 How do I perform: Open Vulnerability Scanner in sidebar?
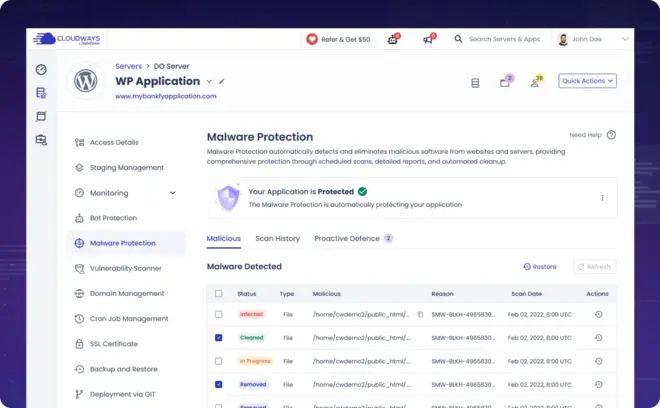click(x=125, y=268)
